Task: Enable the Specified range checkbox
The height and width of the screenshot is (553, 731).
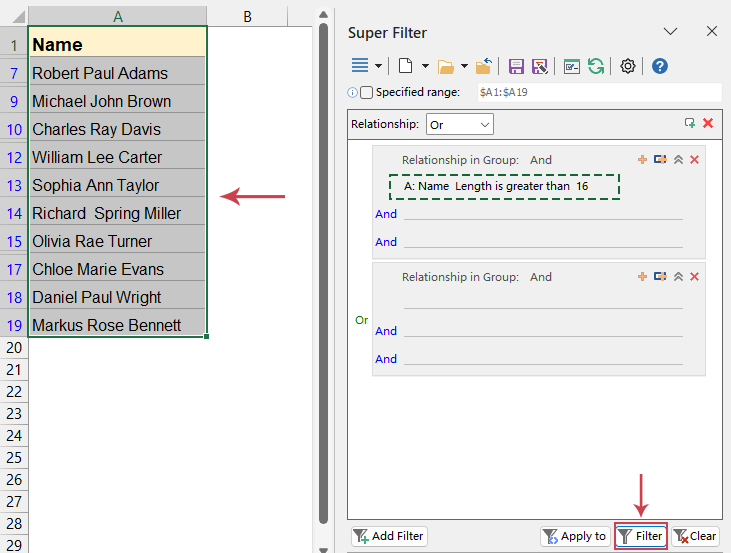Action: [366, 93]
